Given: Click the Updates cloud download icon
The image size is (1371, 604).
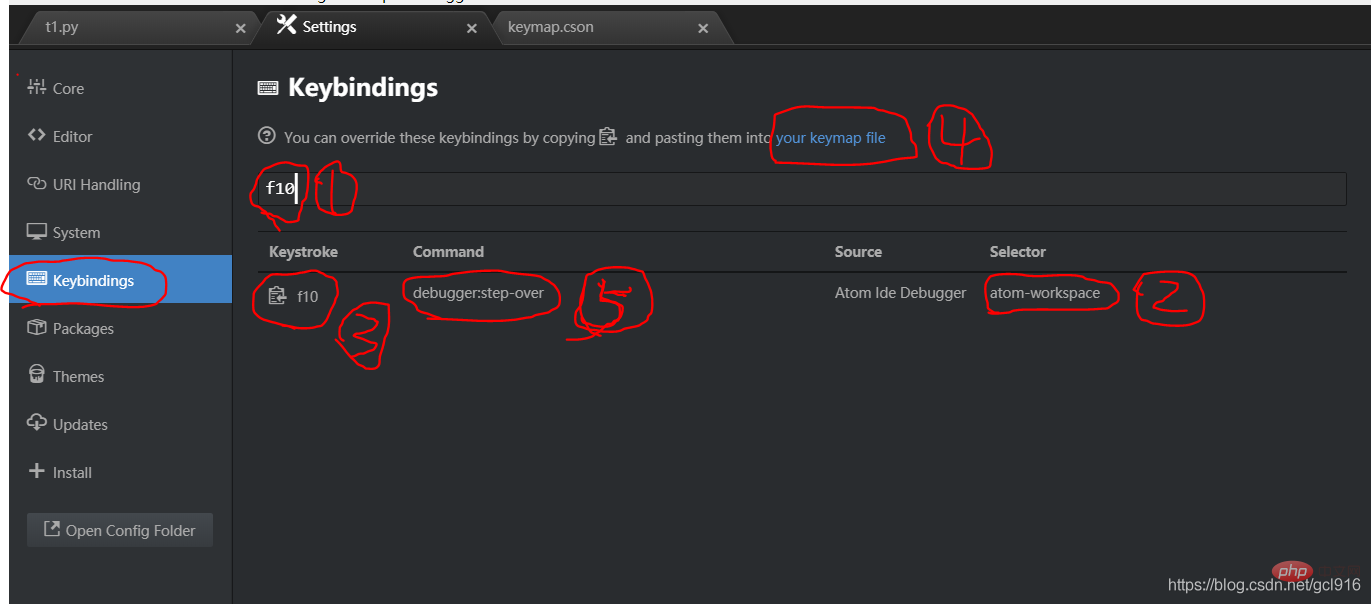Looking at the screenshot, I should pos(37,423).
